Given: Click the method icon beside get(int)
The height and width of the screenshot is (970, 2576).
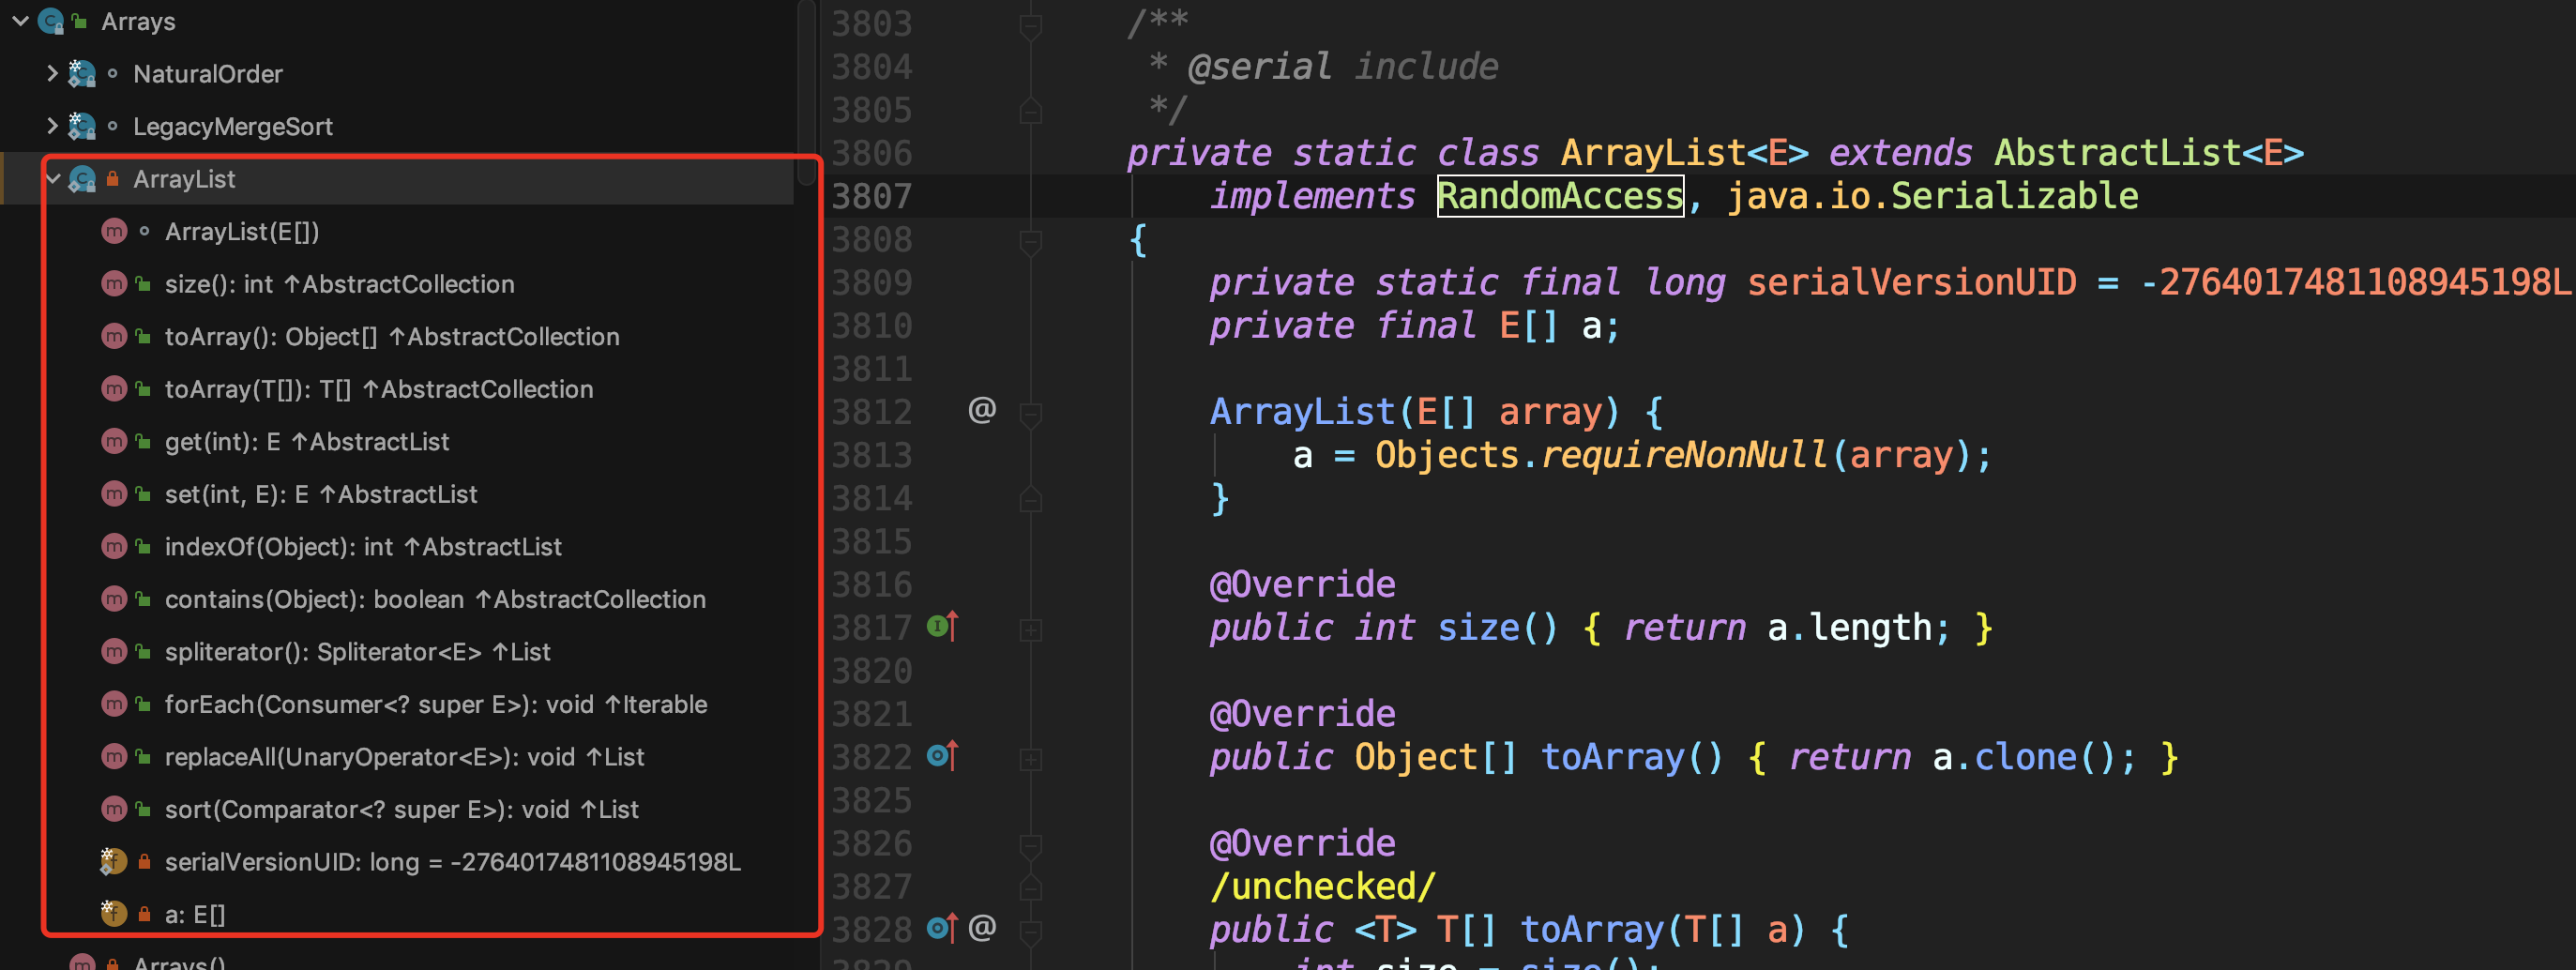Looking at the screenshot, I should pyautogui.click(x=114, y=441).
